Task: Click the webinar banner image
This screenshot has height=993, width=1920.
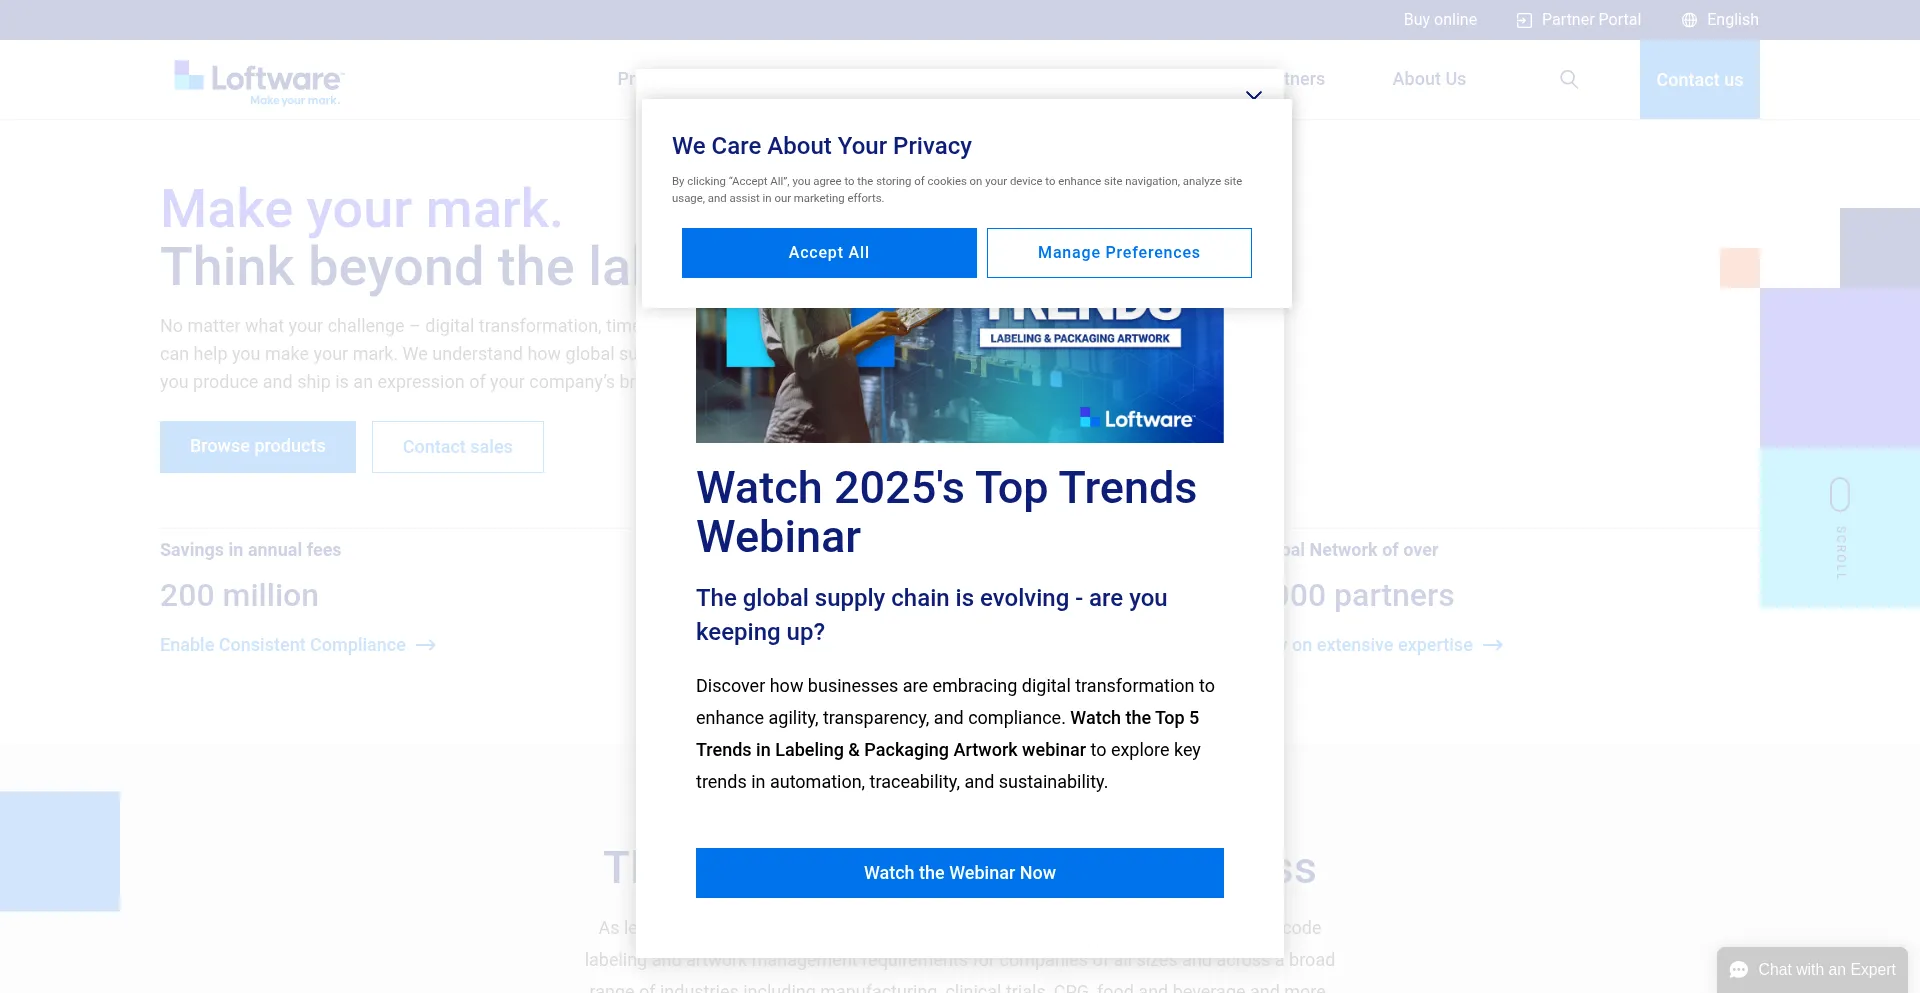Action: point(960,375)
